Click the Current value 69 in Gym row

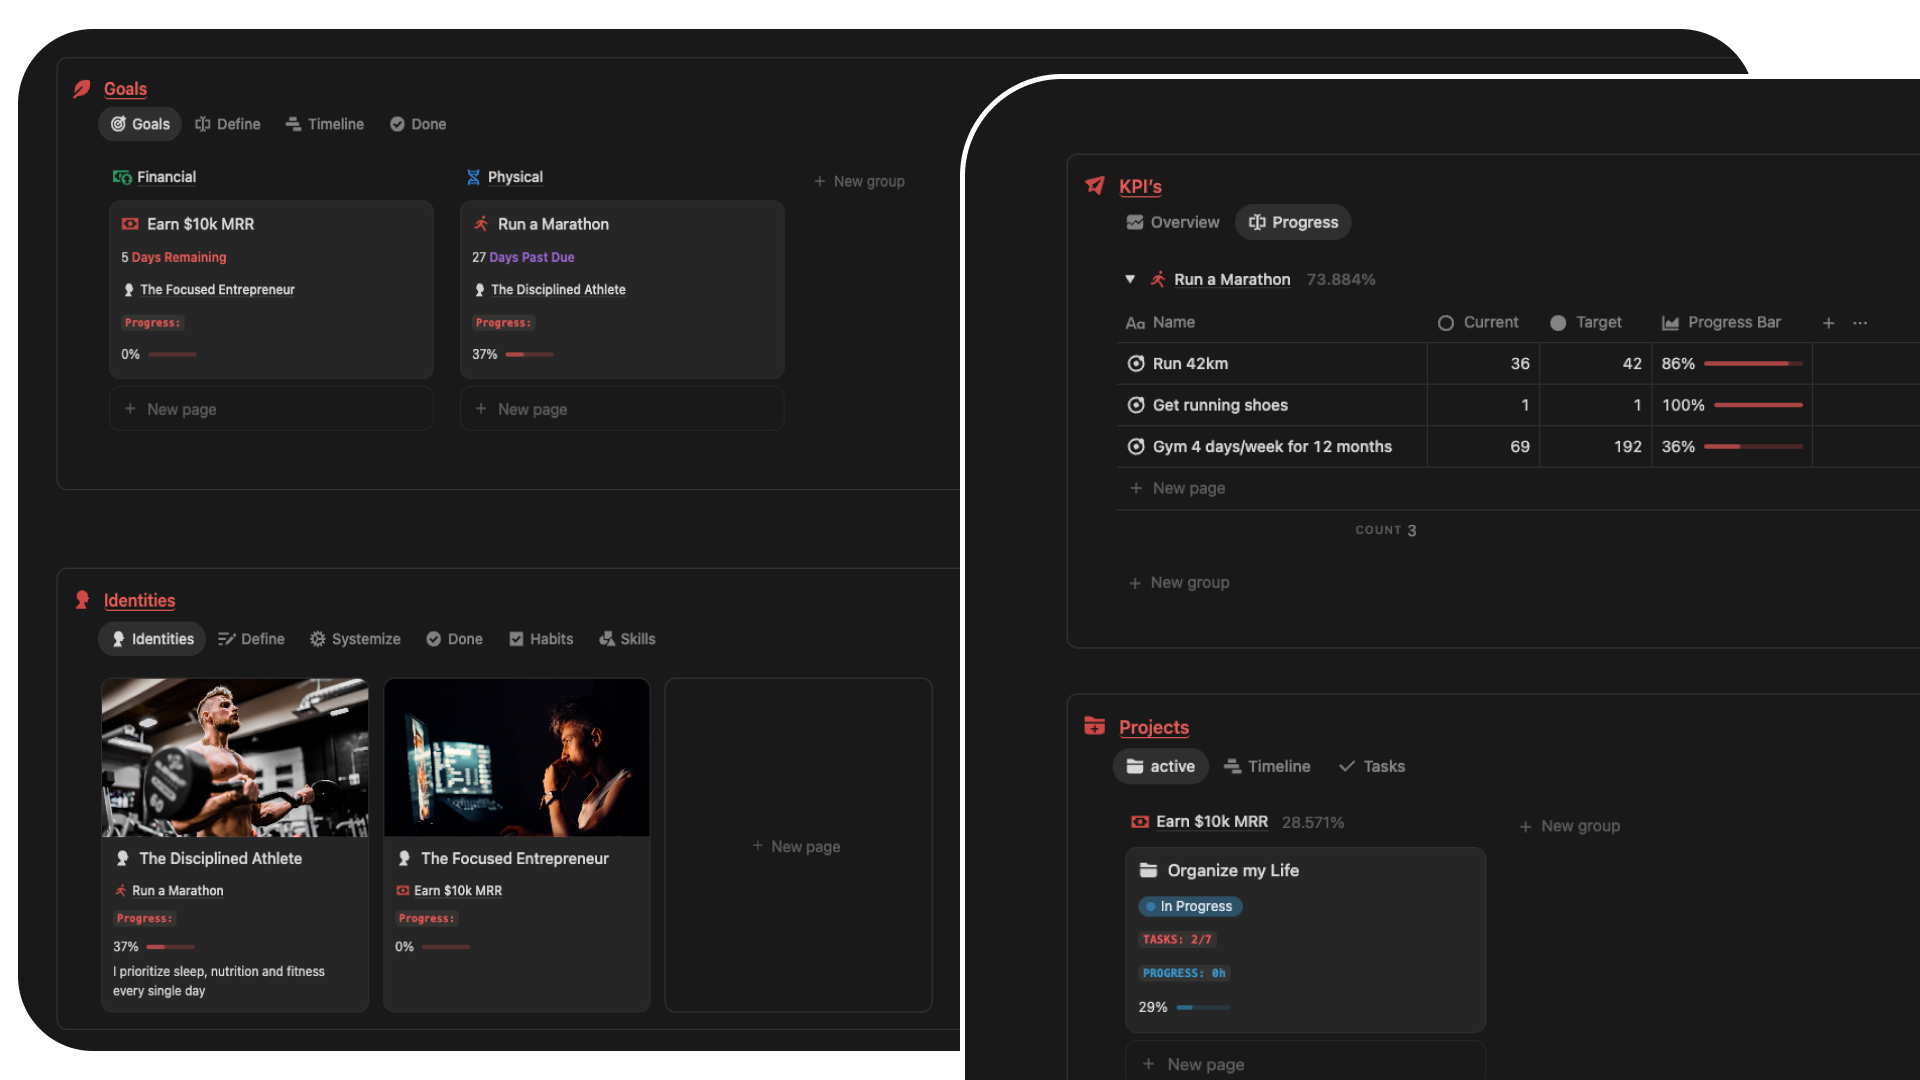[1519, 447]
